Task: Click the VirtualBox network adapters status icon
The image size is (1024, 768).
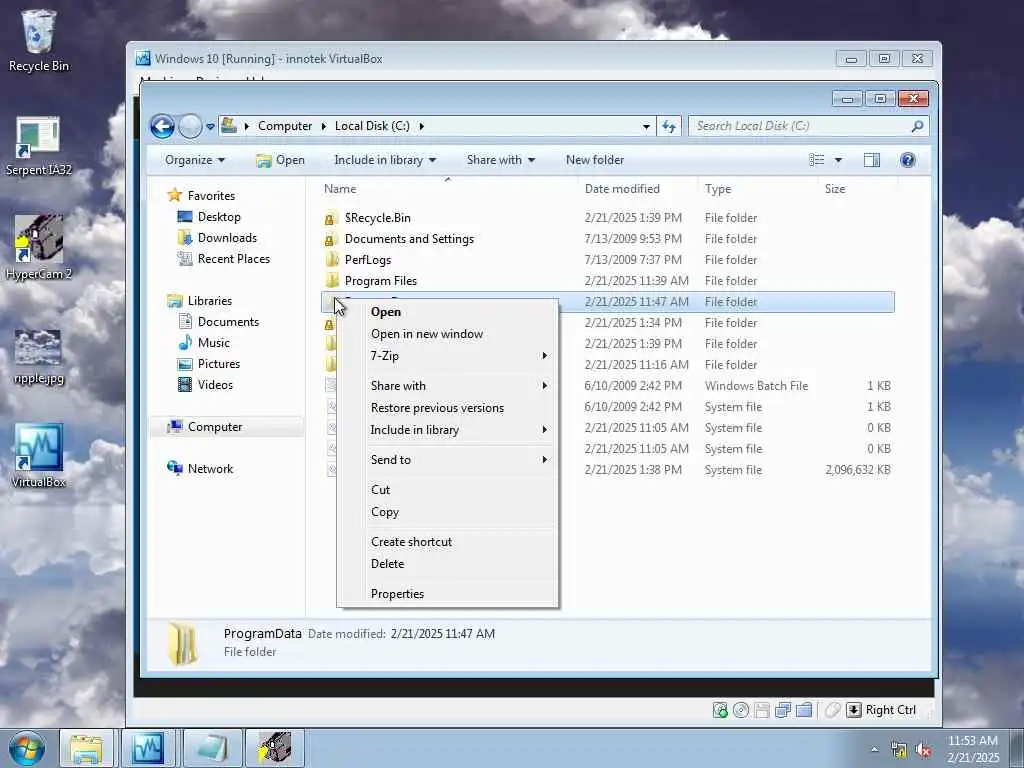Action: [x=782, y=710]
